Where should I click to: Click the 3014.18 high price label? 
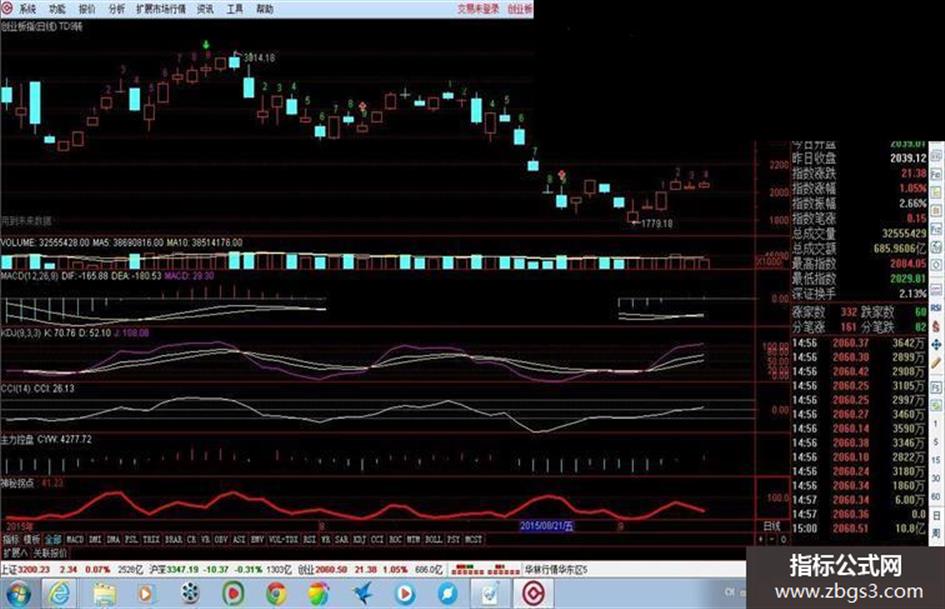coord(259,58)
